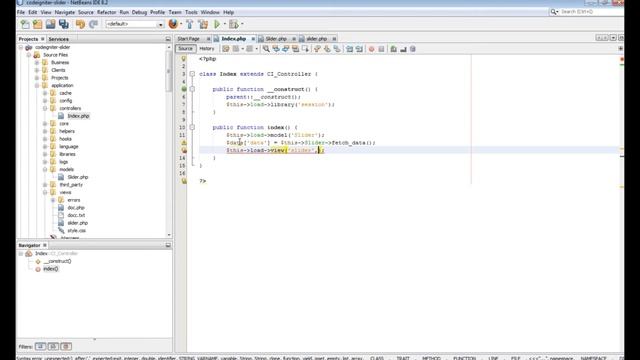Open the Tools menu
This screenshot has width=640, height=360.
[x=191, y=12]
